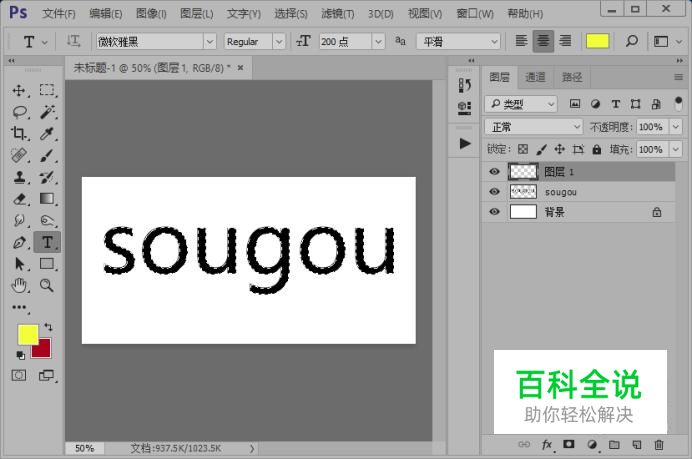Align text right

[565, 41]
